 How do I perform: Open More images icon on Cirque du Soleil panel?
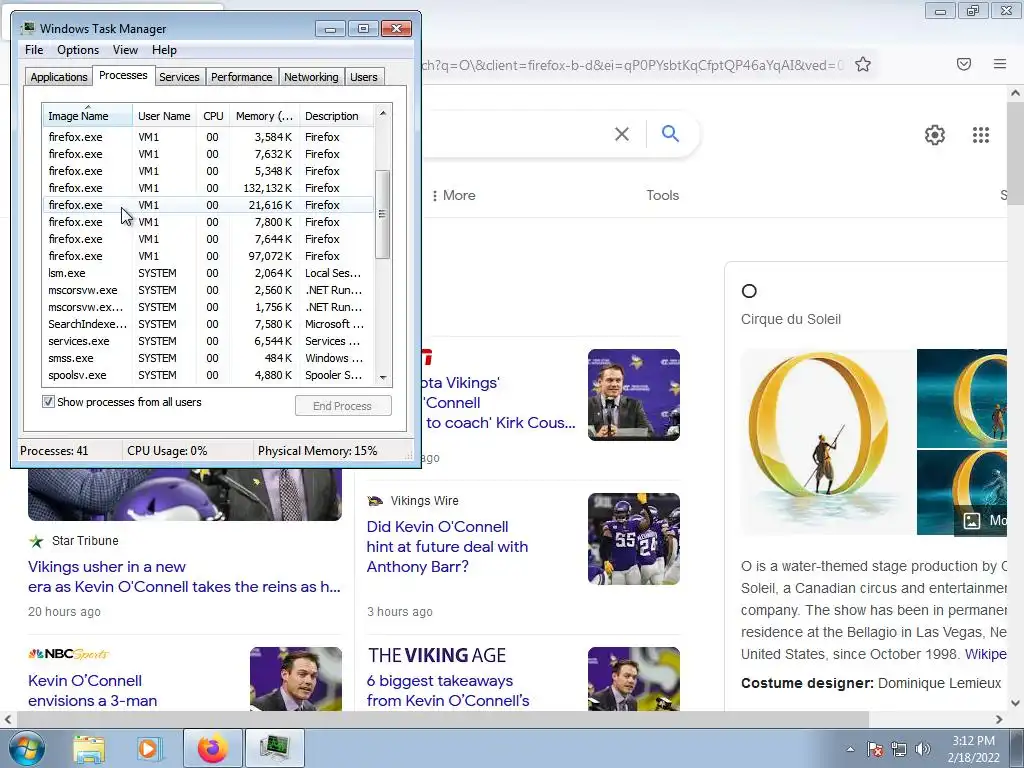point(972,520)
